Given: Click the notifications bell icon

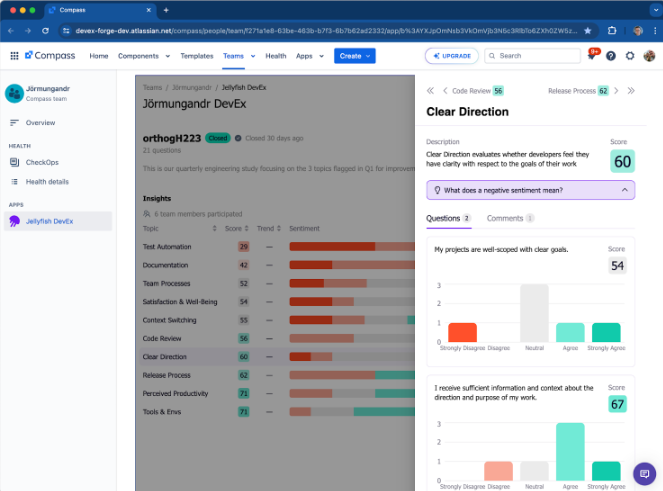Looking at the screenshot, I should pyautogui.click(x=592, y=56).
